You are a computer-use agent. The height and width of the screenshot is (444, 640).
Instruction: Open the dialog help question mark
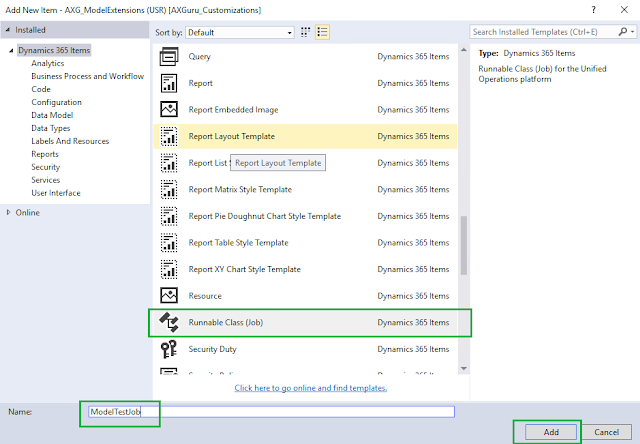pyautogui.click(x=593, y=10)
